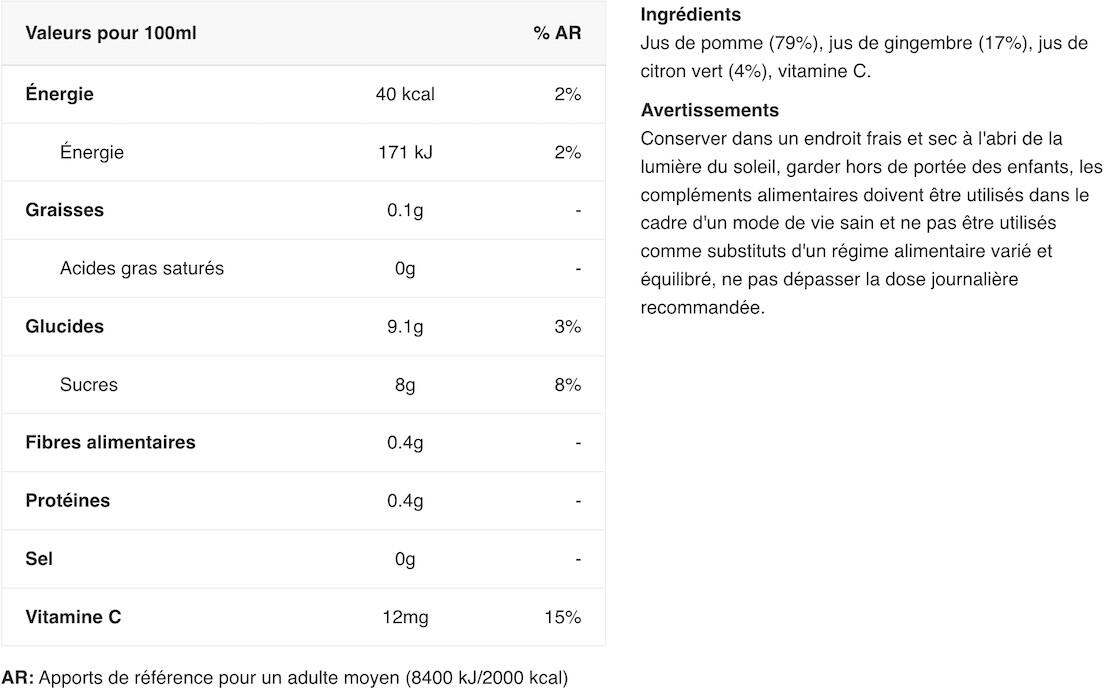Click the 'Vitamine C' row label
This screenshot has height=700, width=1113.
[x=73, y=617]
